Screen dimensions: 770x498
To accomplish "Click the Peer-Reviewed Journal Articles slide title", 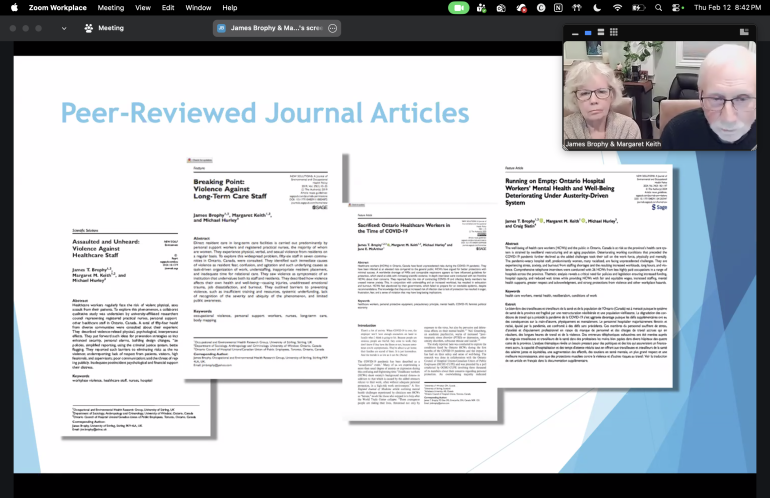I will tap(265, 113).
